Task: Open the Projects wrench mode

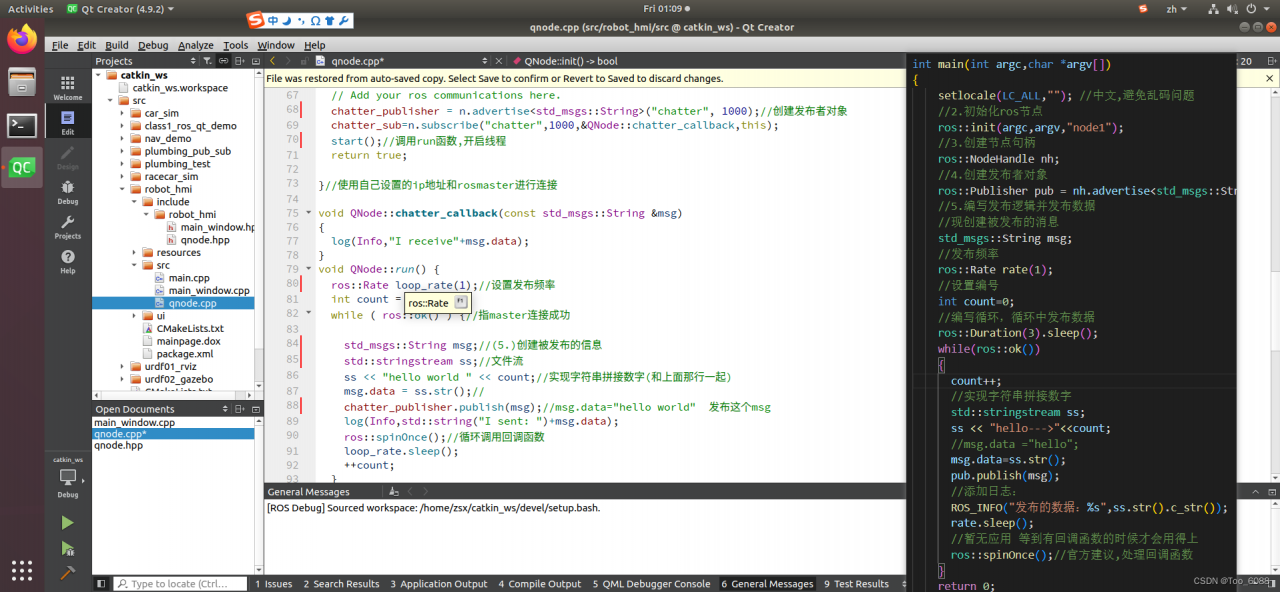Action: point(67,227)
